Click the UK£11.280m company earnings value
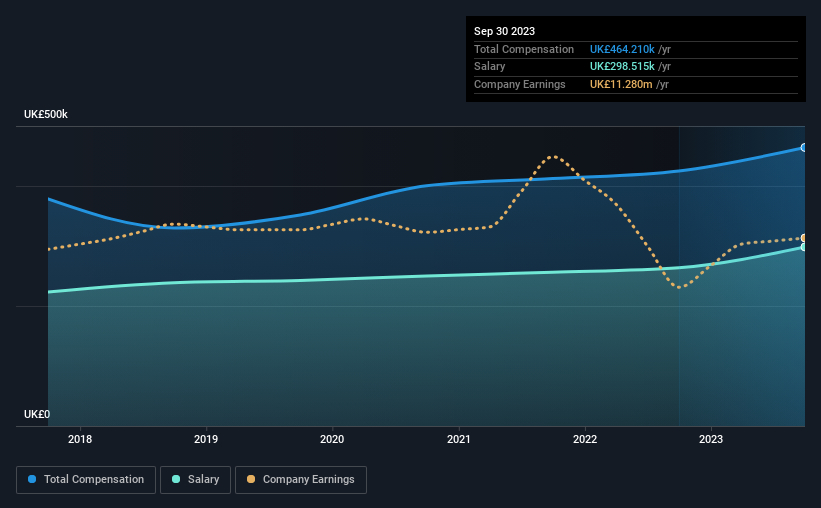The height and width of the screenshot is (508, 821). pos(621,84)
